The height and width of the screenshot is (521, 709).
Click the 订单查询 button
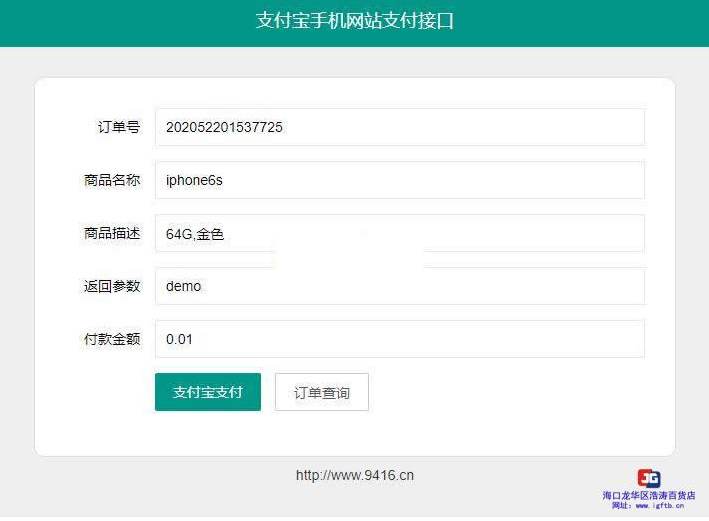click(x=321, y=392)
